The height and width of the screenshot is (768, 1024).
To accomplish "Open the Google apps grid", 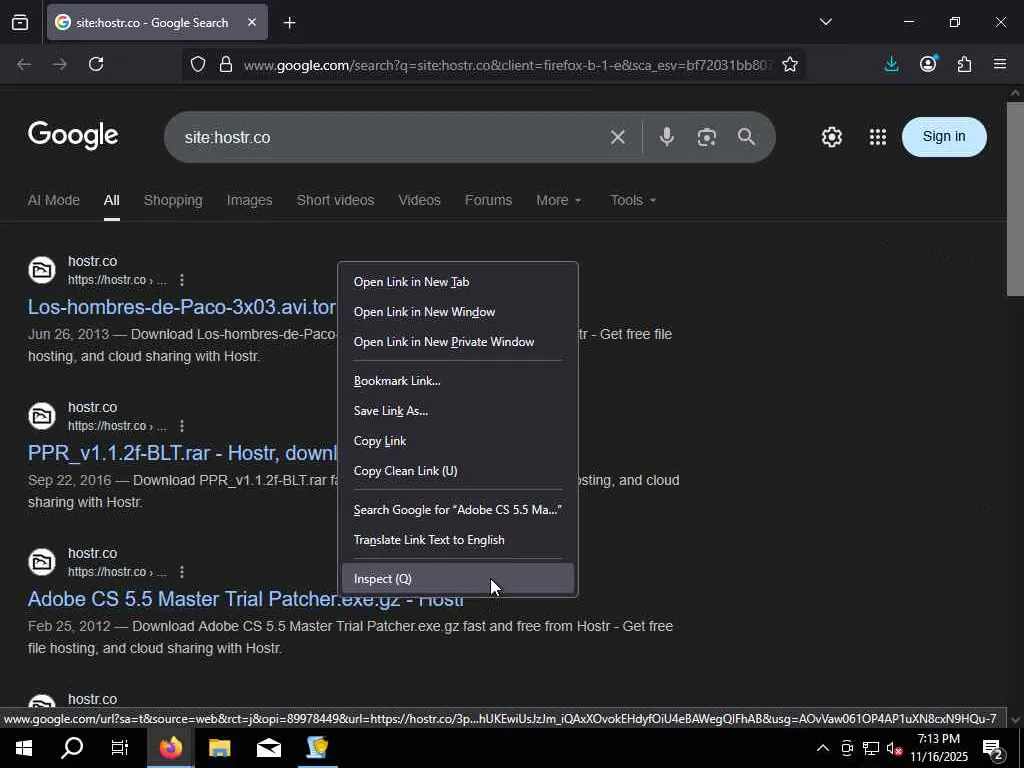I will (878, 136).
